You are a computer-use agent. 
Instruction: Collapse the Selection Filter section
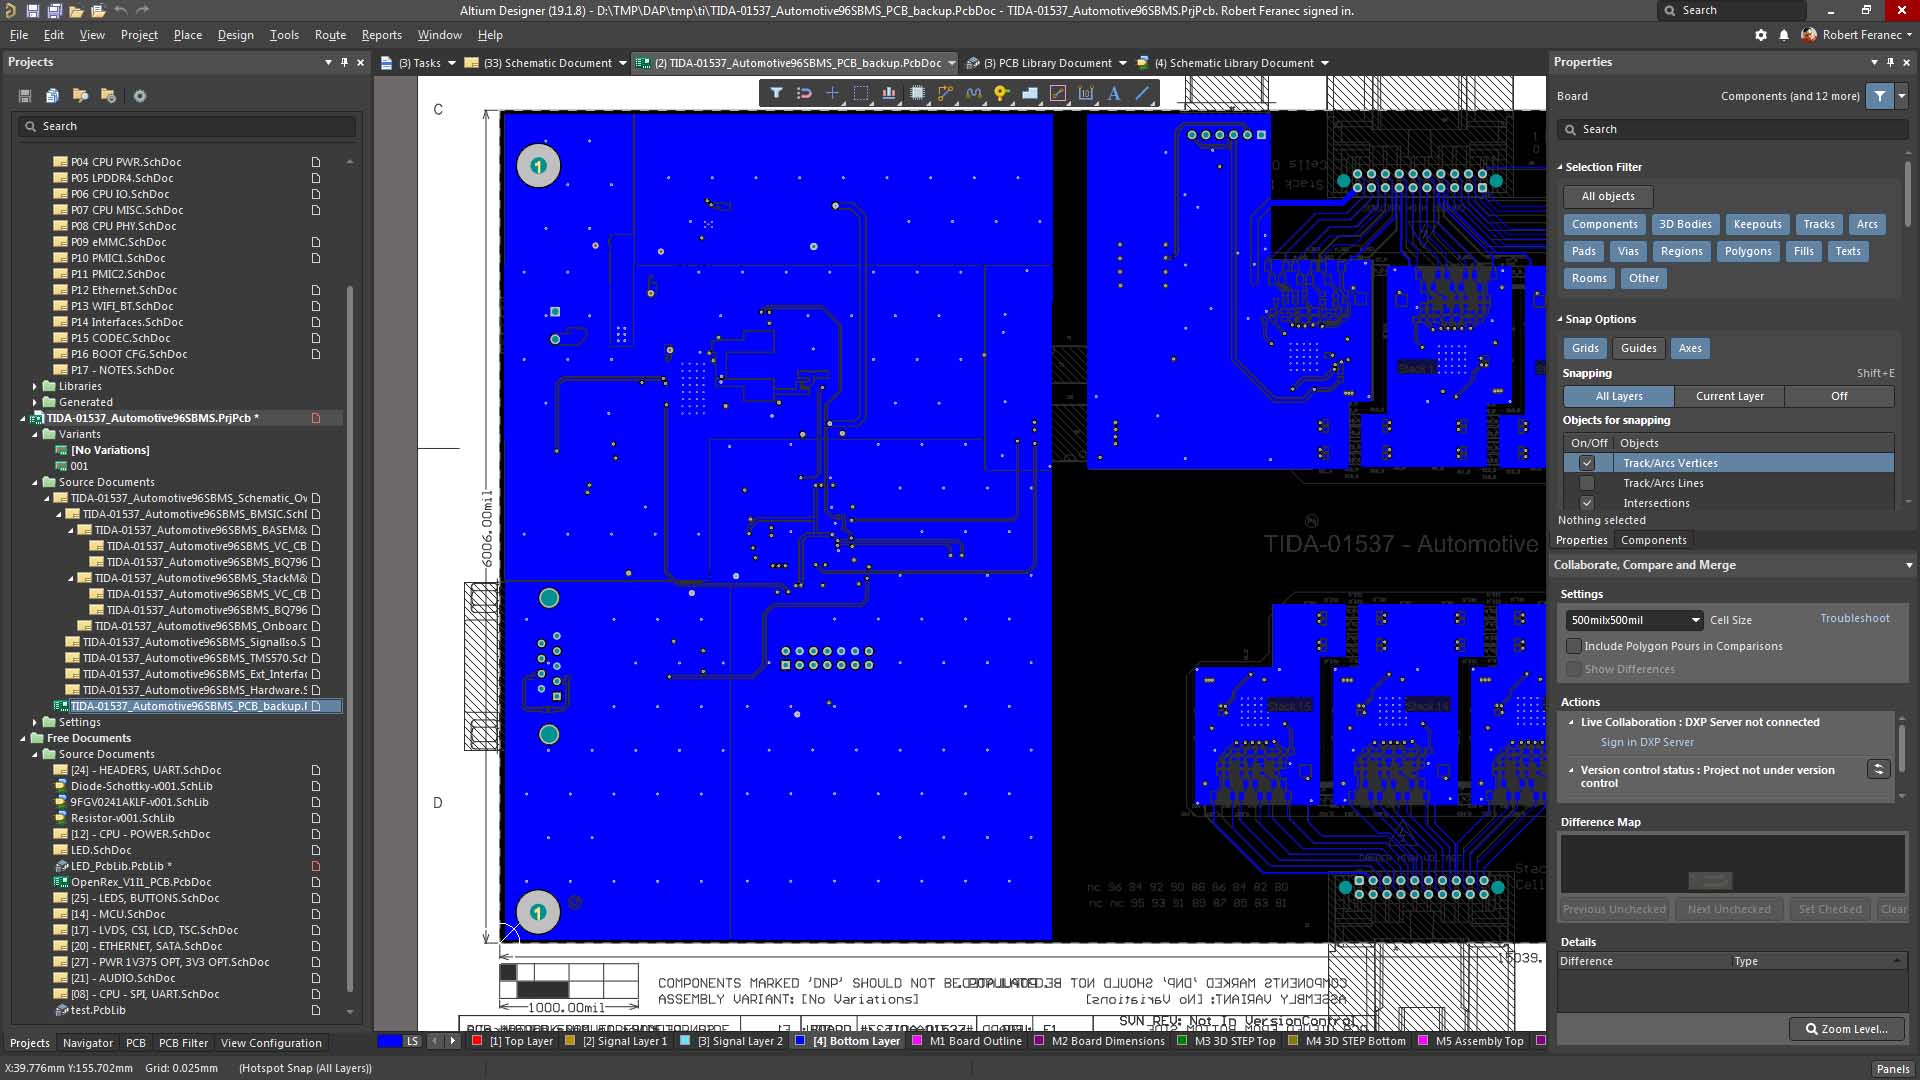pyautogui.click(x=1560, y=167)
